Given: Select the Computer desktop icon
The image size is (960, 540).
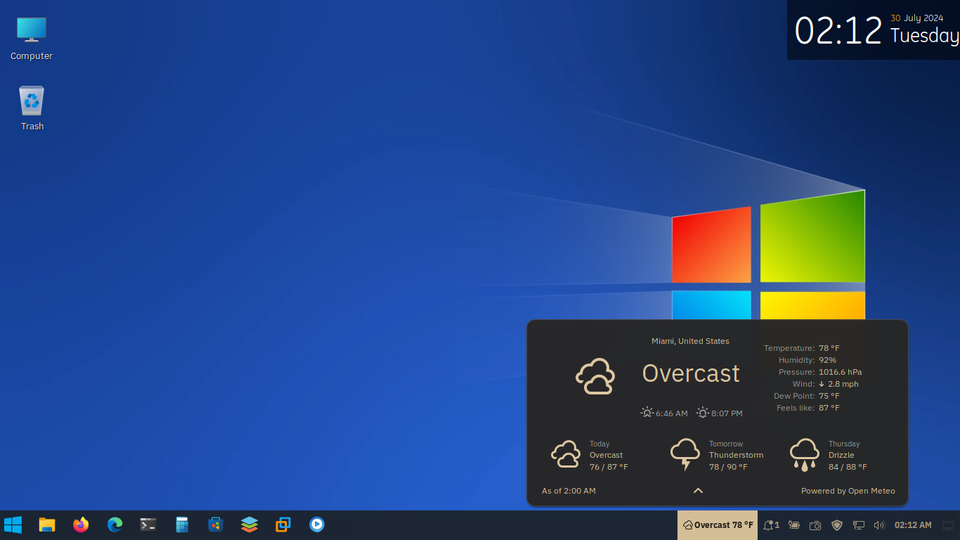Looking at the screenshot, I should (x=31, y=38).
